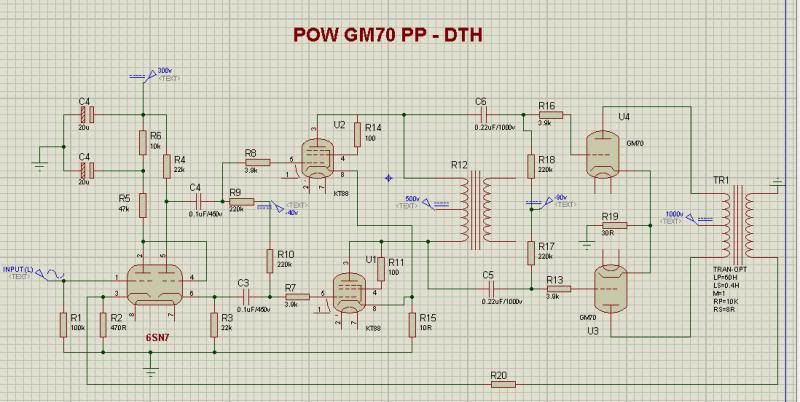Select the 6SN7 dual triode tube symbol
Viewport: 800px width, 402px height.
click(155, 285)
